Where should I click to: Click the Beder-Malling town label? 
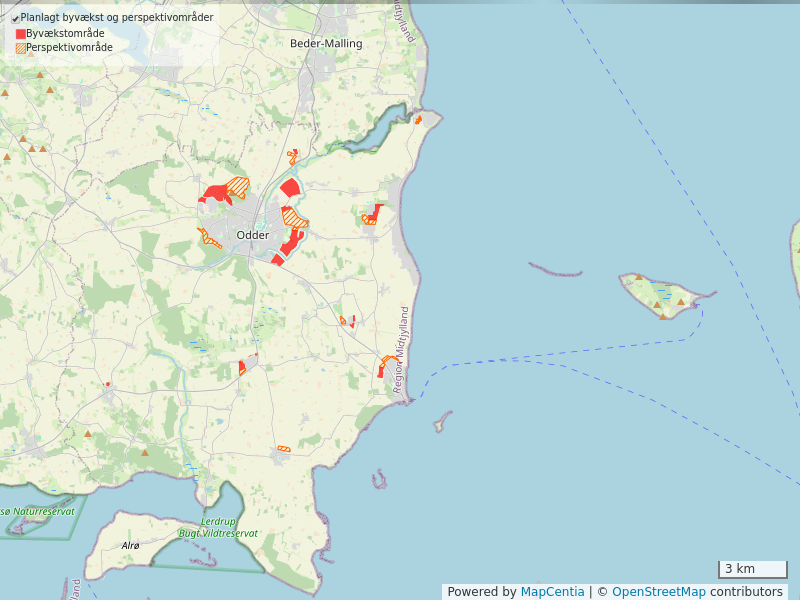[x=326, y=44]
